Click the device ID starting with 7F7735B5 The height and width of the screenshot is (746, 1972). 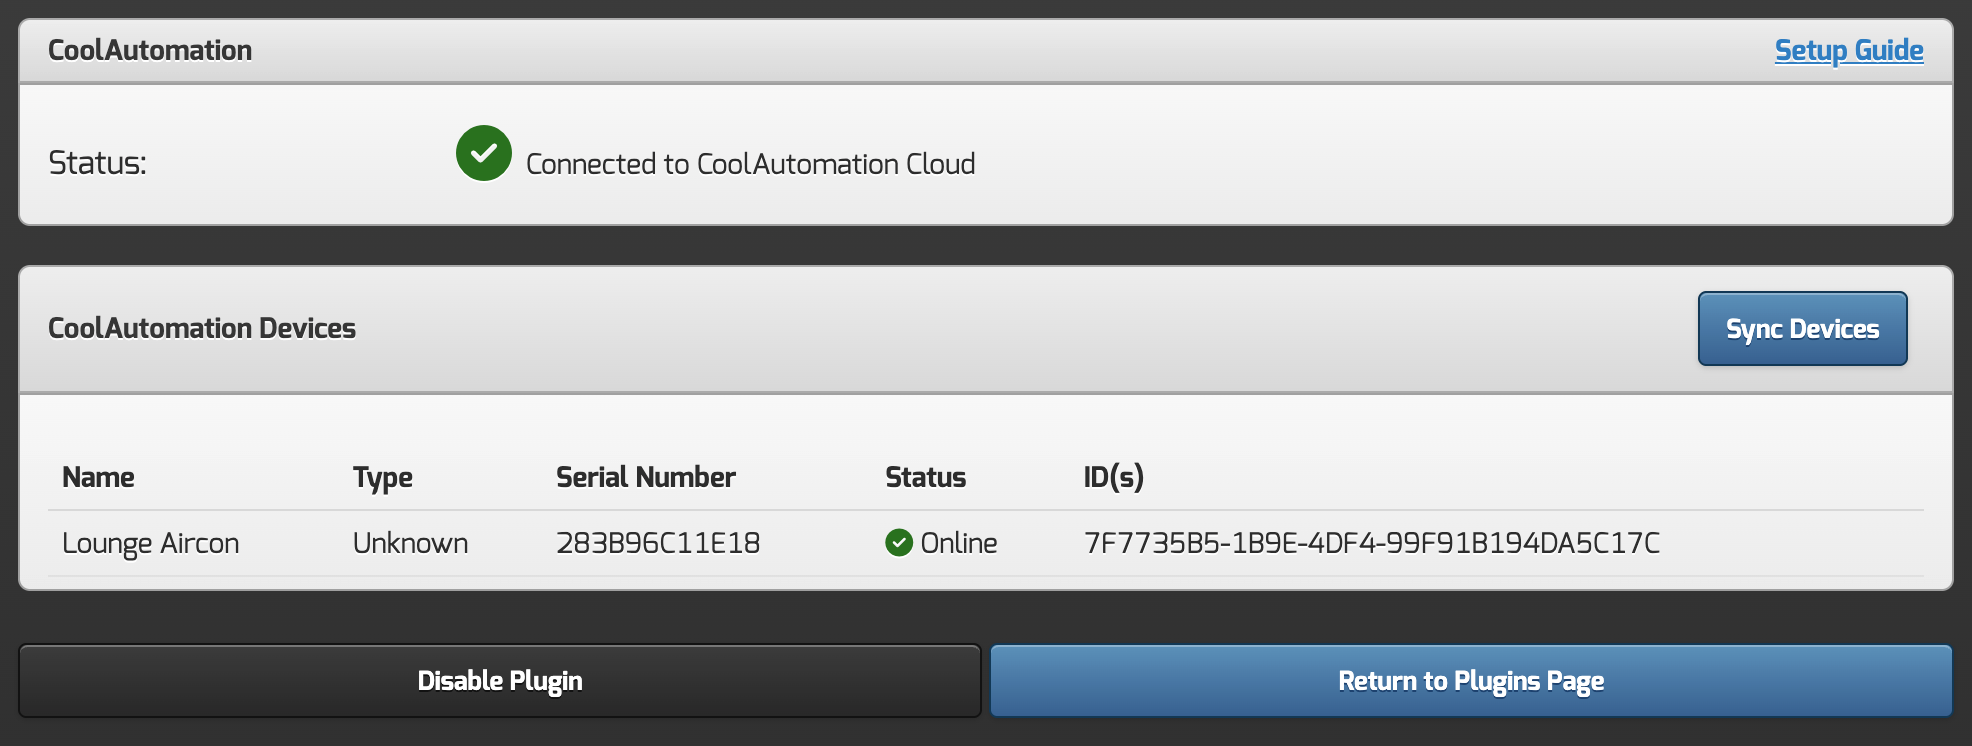pyautogui.click(x=1371, y=543)
